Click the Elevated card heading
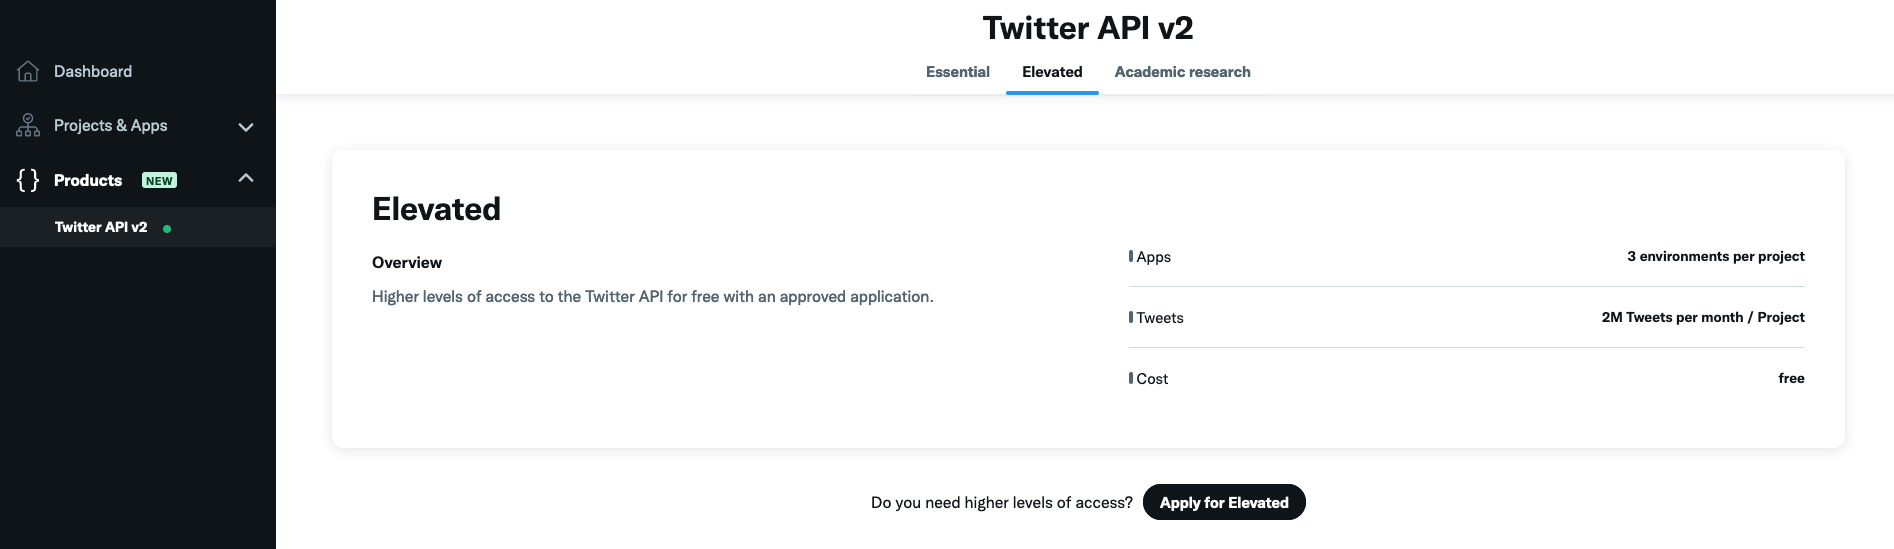Viewport: 1894px width, 549px height. click(436, 209)
